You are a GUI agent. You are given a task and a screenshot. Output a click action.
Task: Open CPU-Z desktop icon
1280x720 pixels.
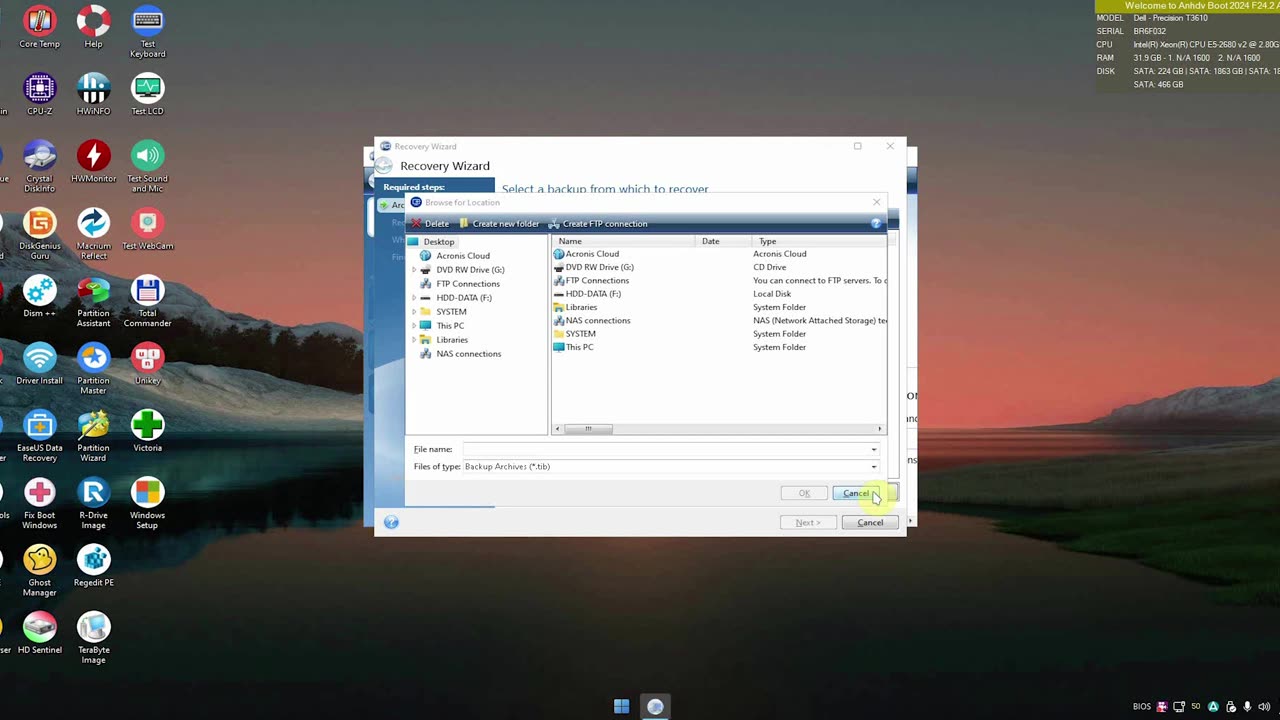[39, 94]
